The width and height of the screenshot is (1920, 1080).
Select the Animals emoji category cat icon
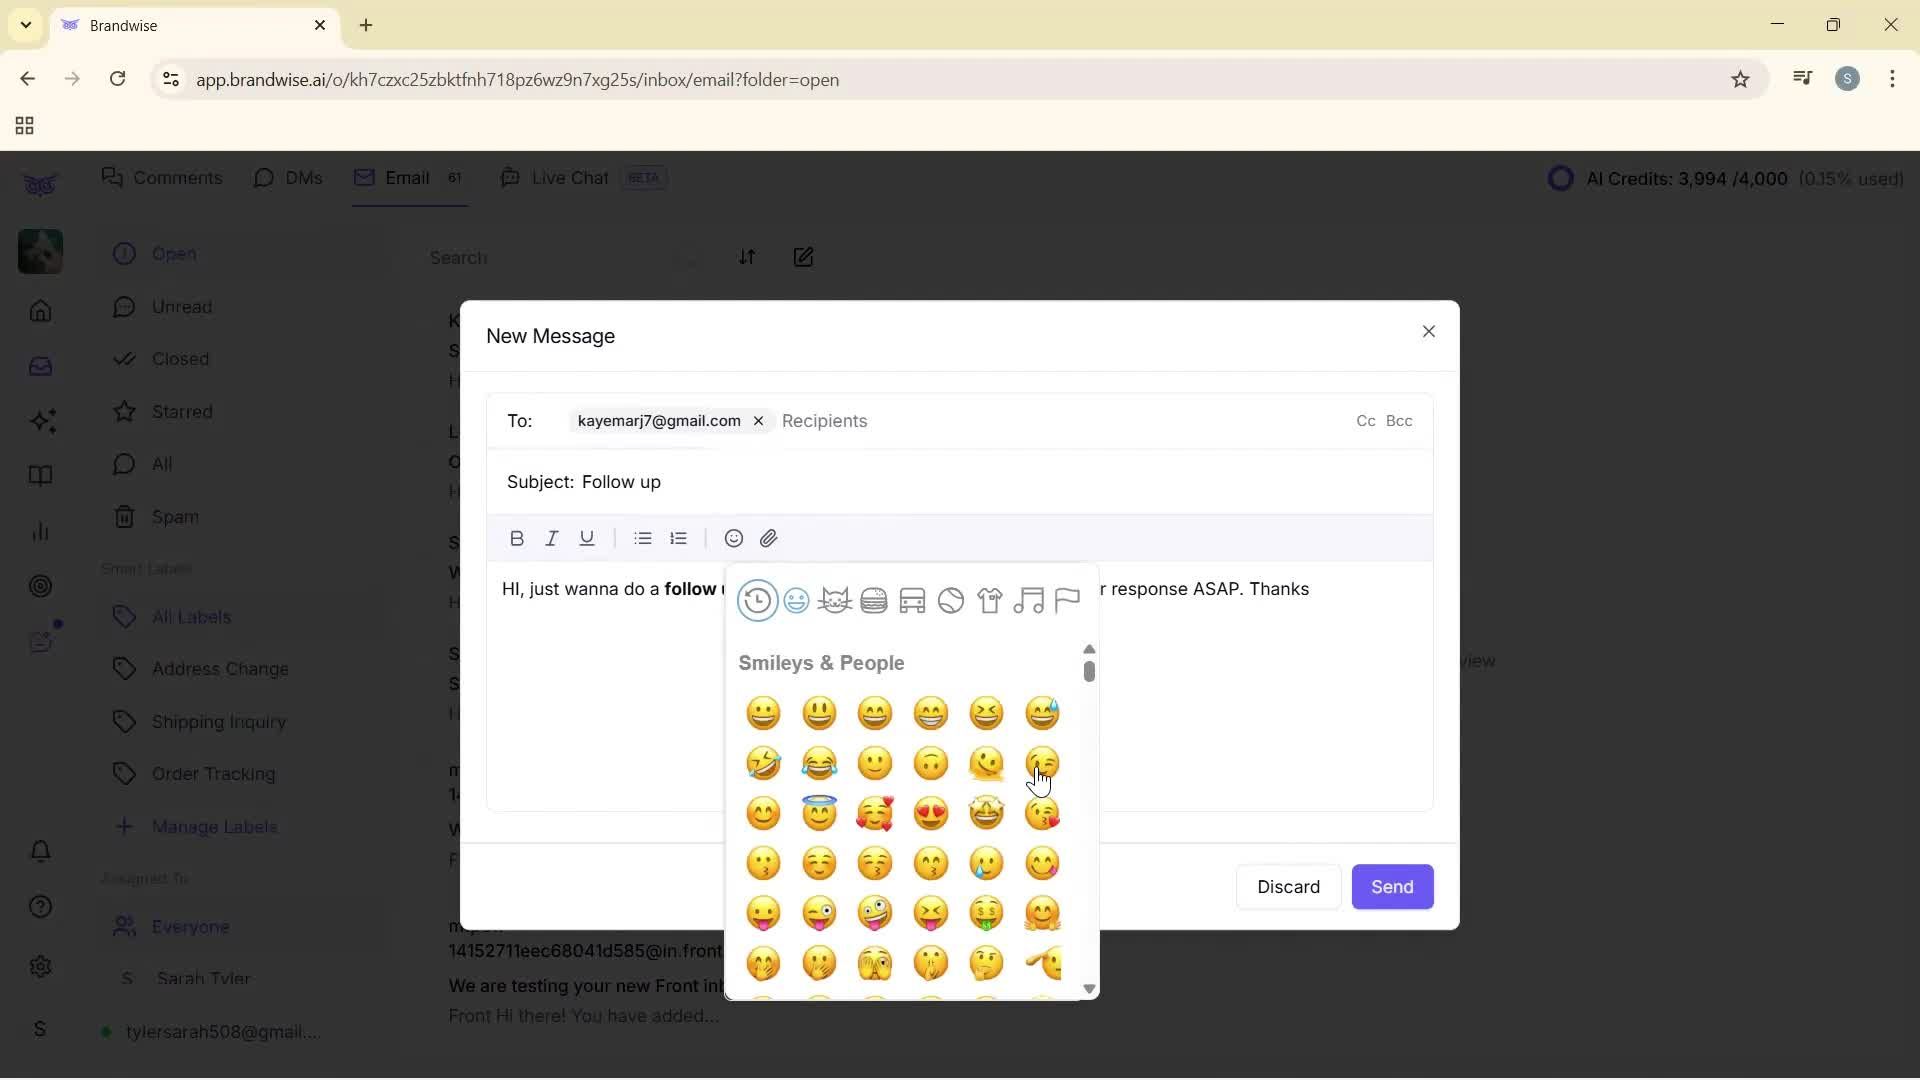835,600
